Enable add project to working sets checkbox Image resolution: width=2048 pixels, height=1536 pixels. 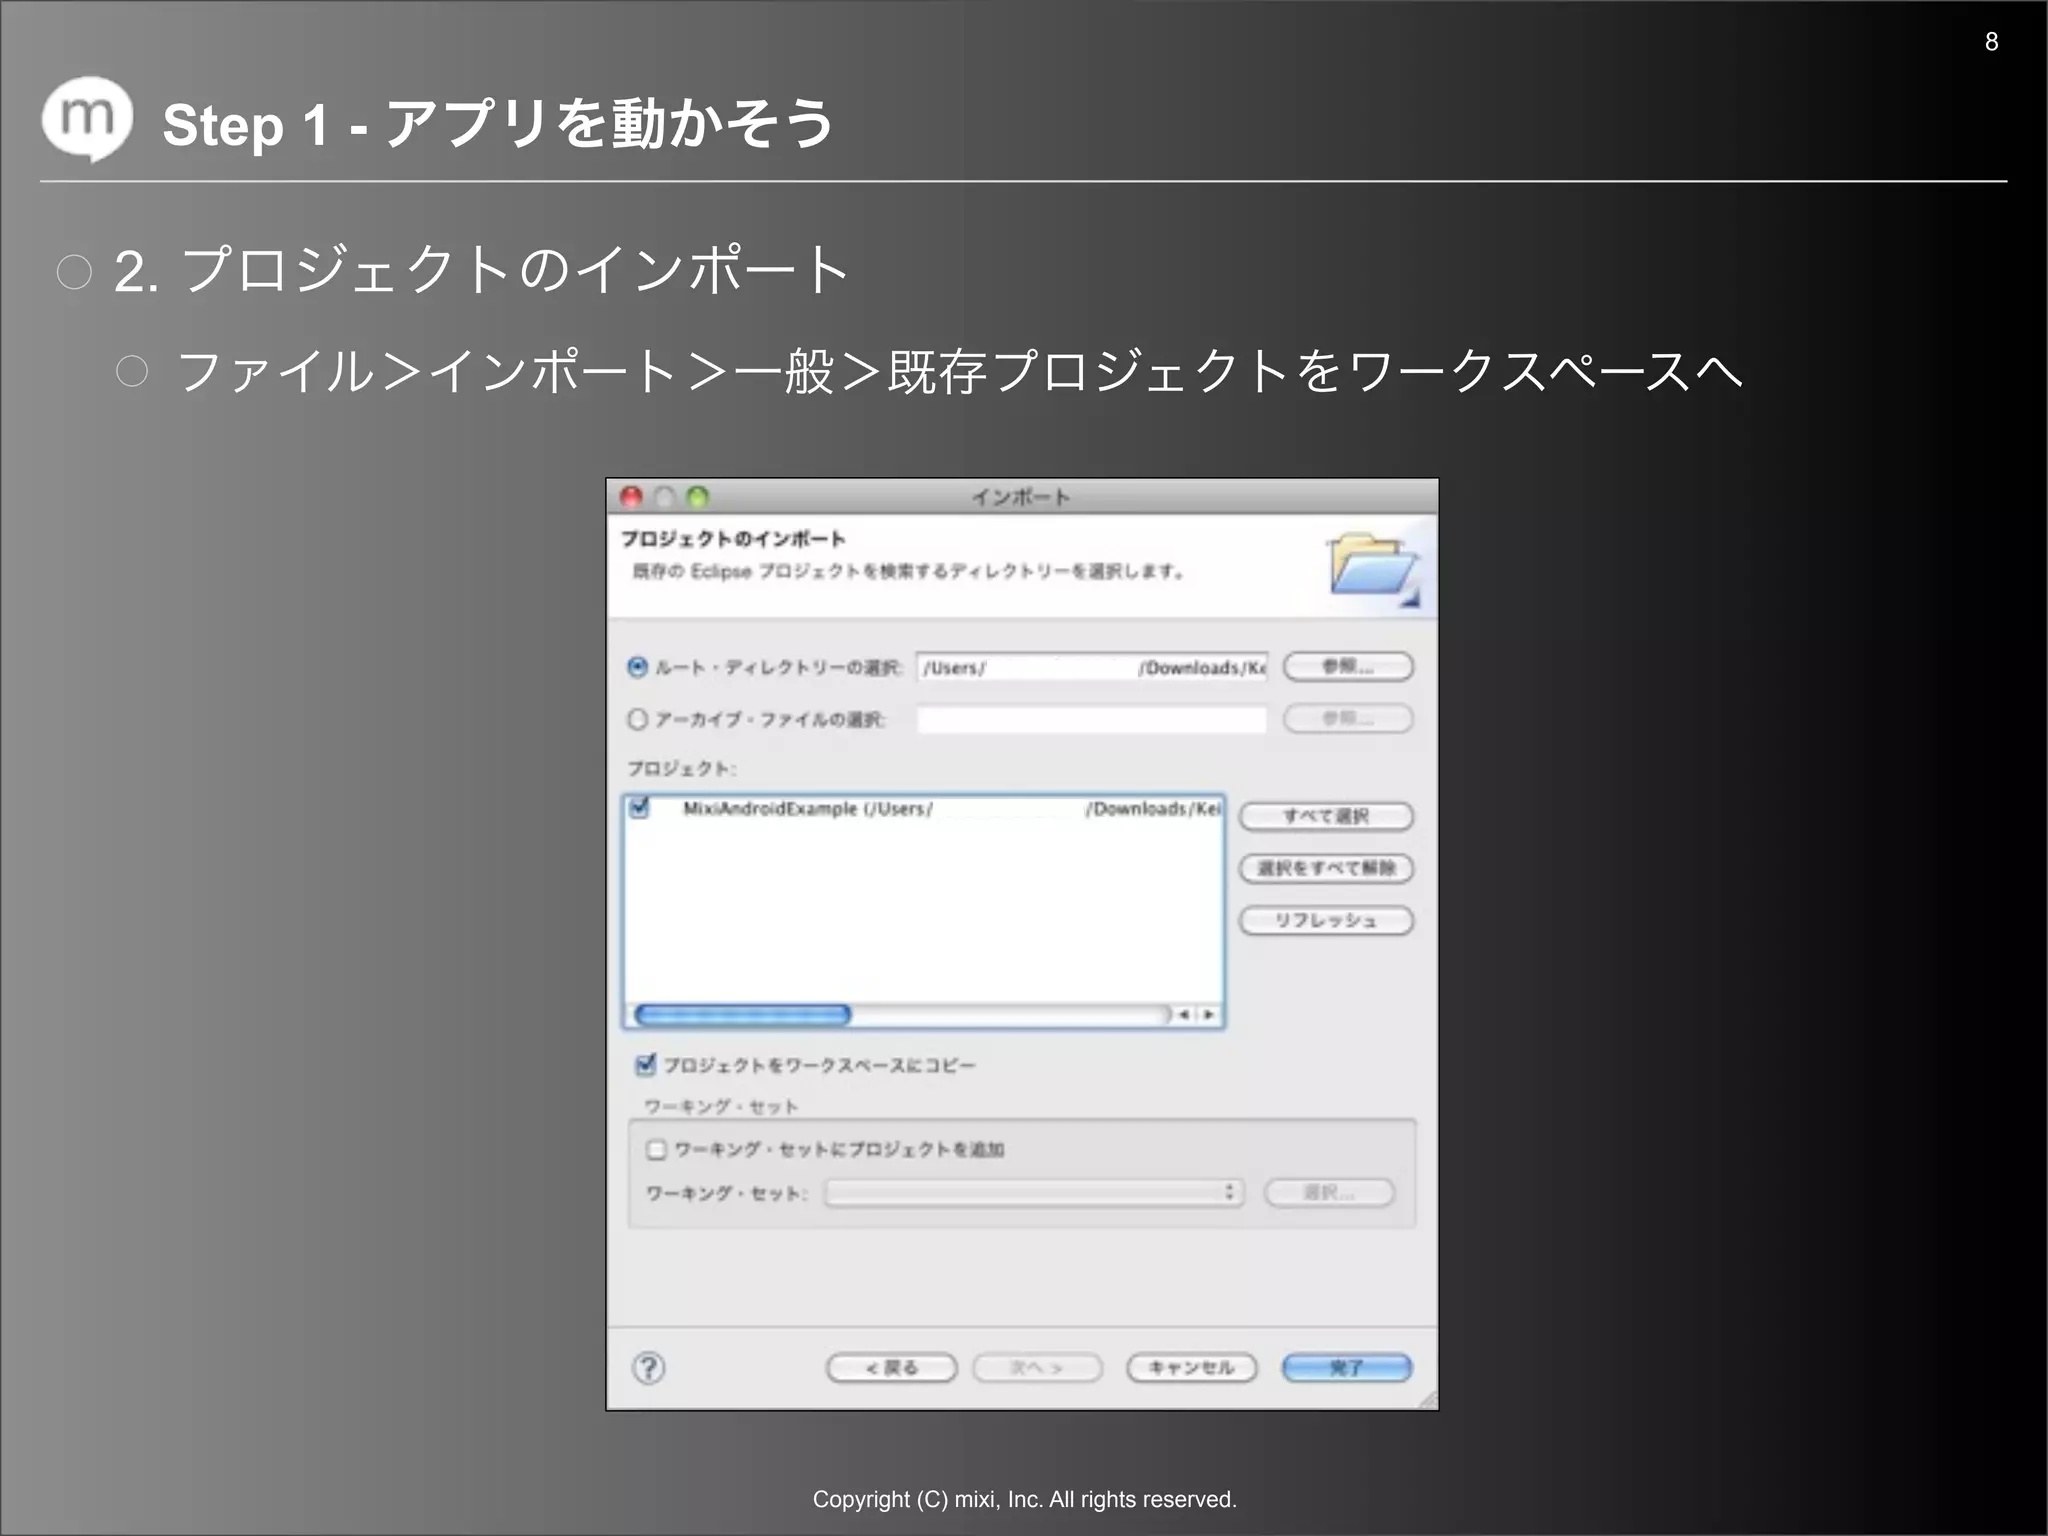pos(657,1149)
